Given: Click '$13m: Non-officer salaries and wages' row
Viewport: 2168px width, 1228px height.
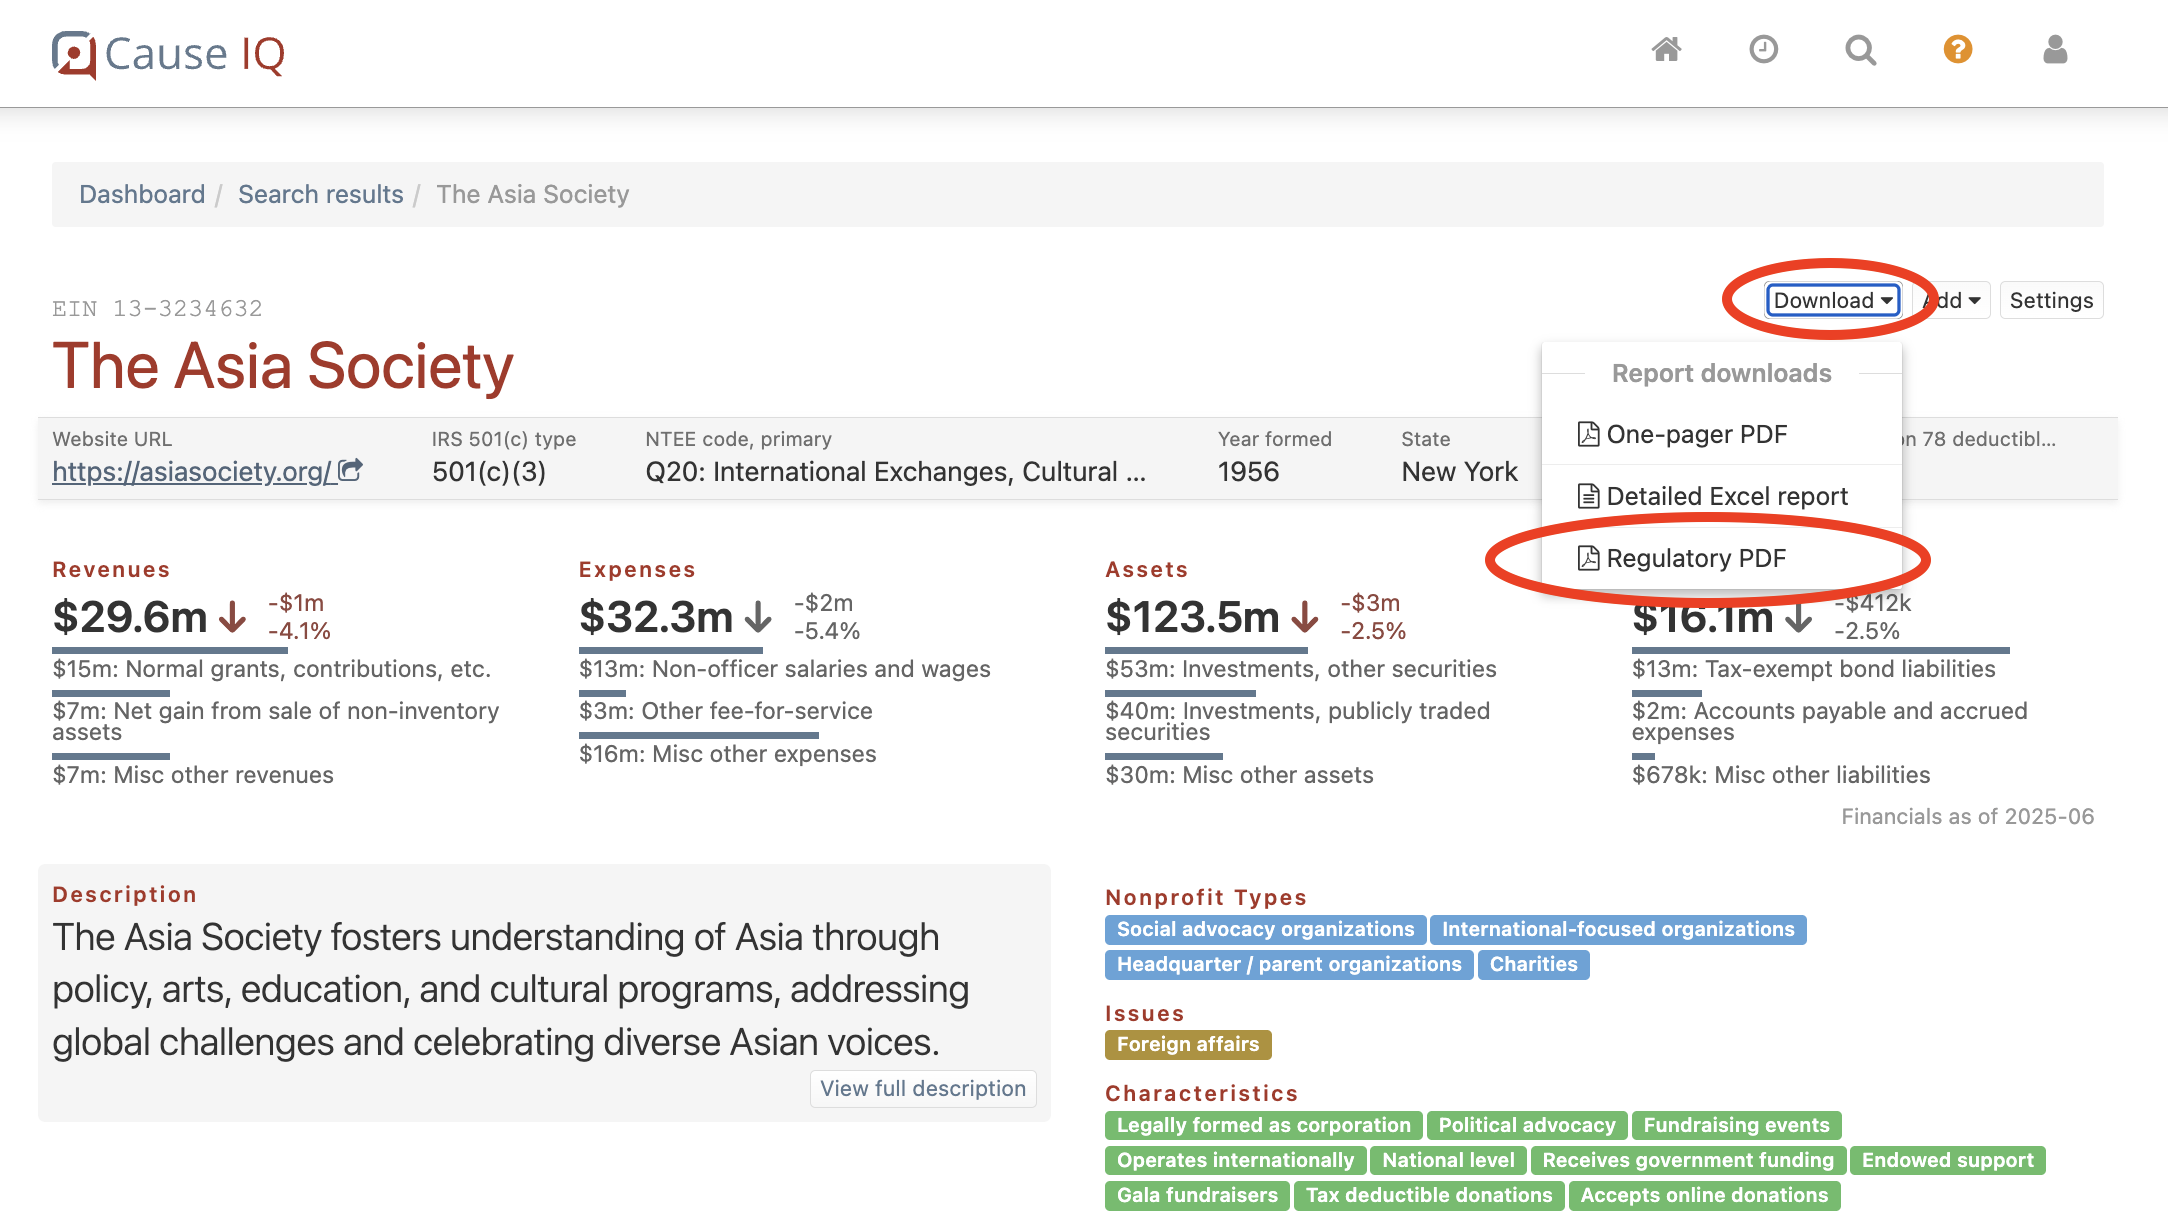Looking at the screenshot, I should click(x=785, y=669).
